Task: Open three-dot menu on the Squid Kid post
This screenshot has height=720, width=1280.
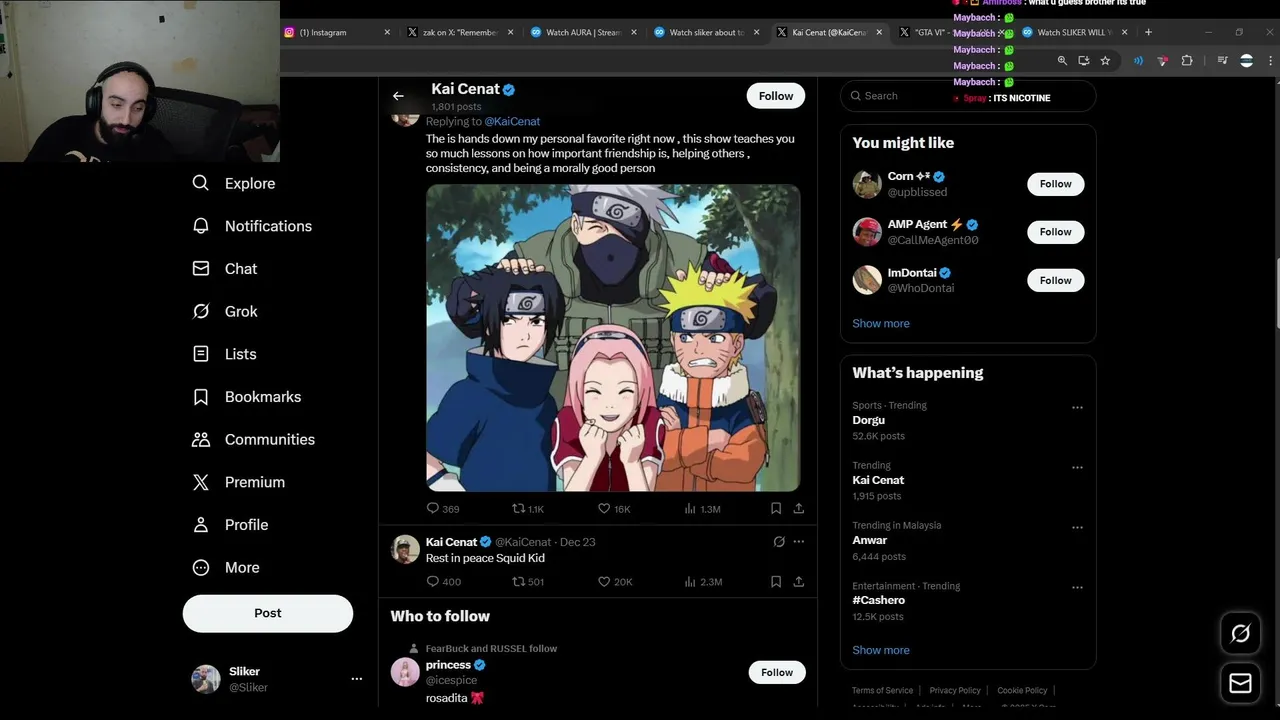Action: [x=798, y=542]
